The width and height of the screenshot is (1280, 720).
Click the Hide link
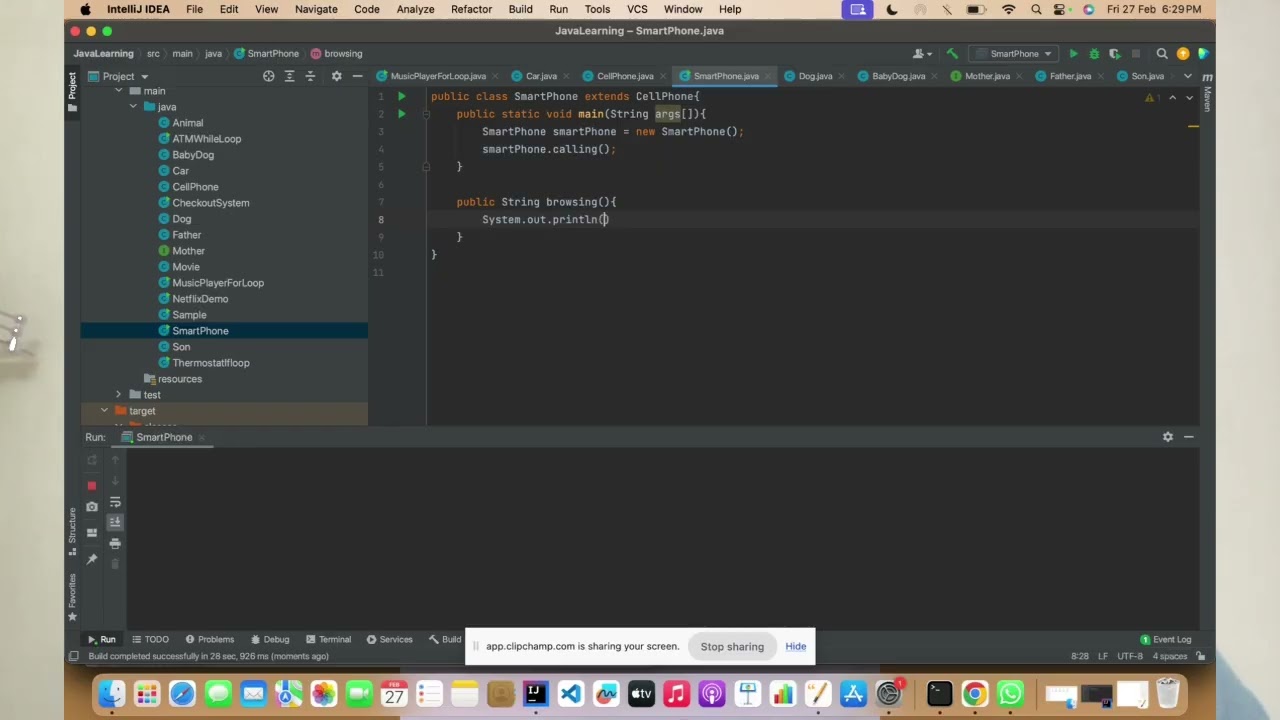(796, 646)
